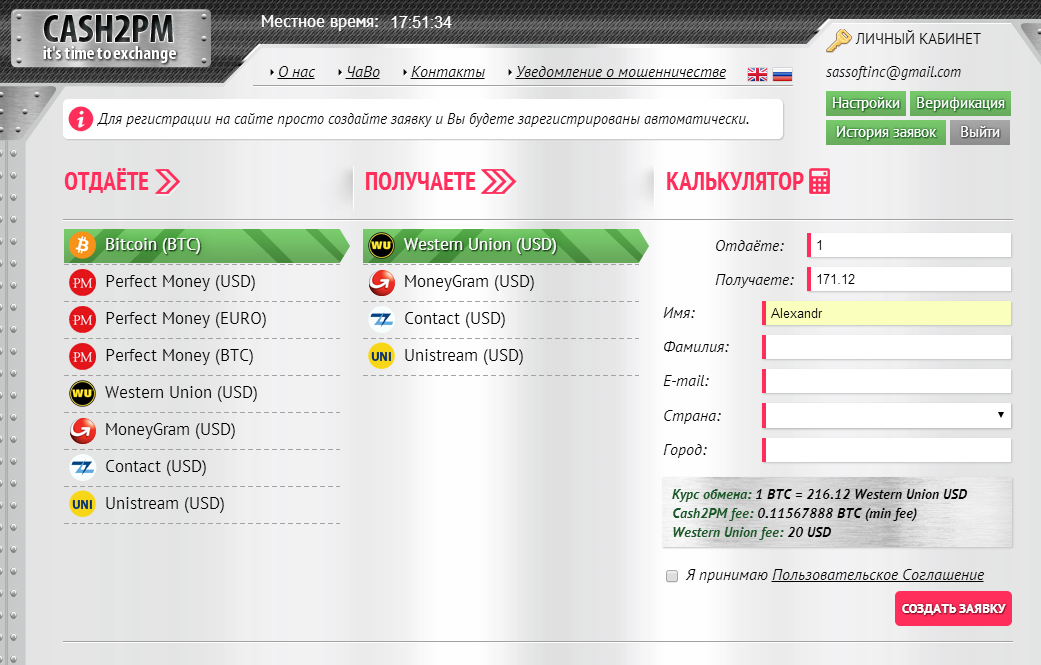1041x665 pixels.
Task: Open the ЧаВо menu link
Action: pyautogui.click(x=363, y=72)
